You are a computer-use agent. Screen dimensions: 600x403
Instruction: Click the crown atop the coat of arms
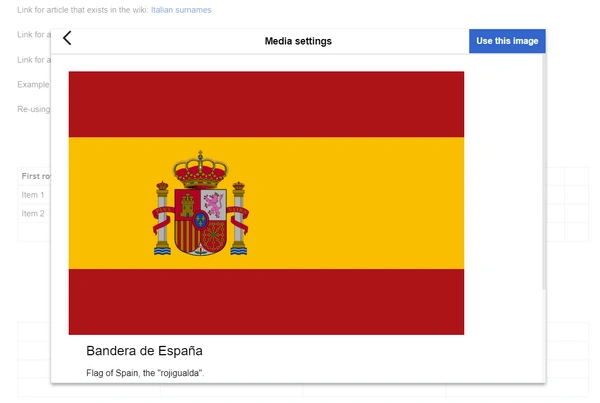click(200, 170)
